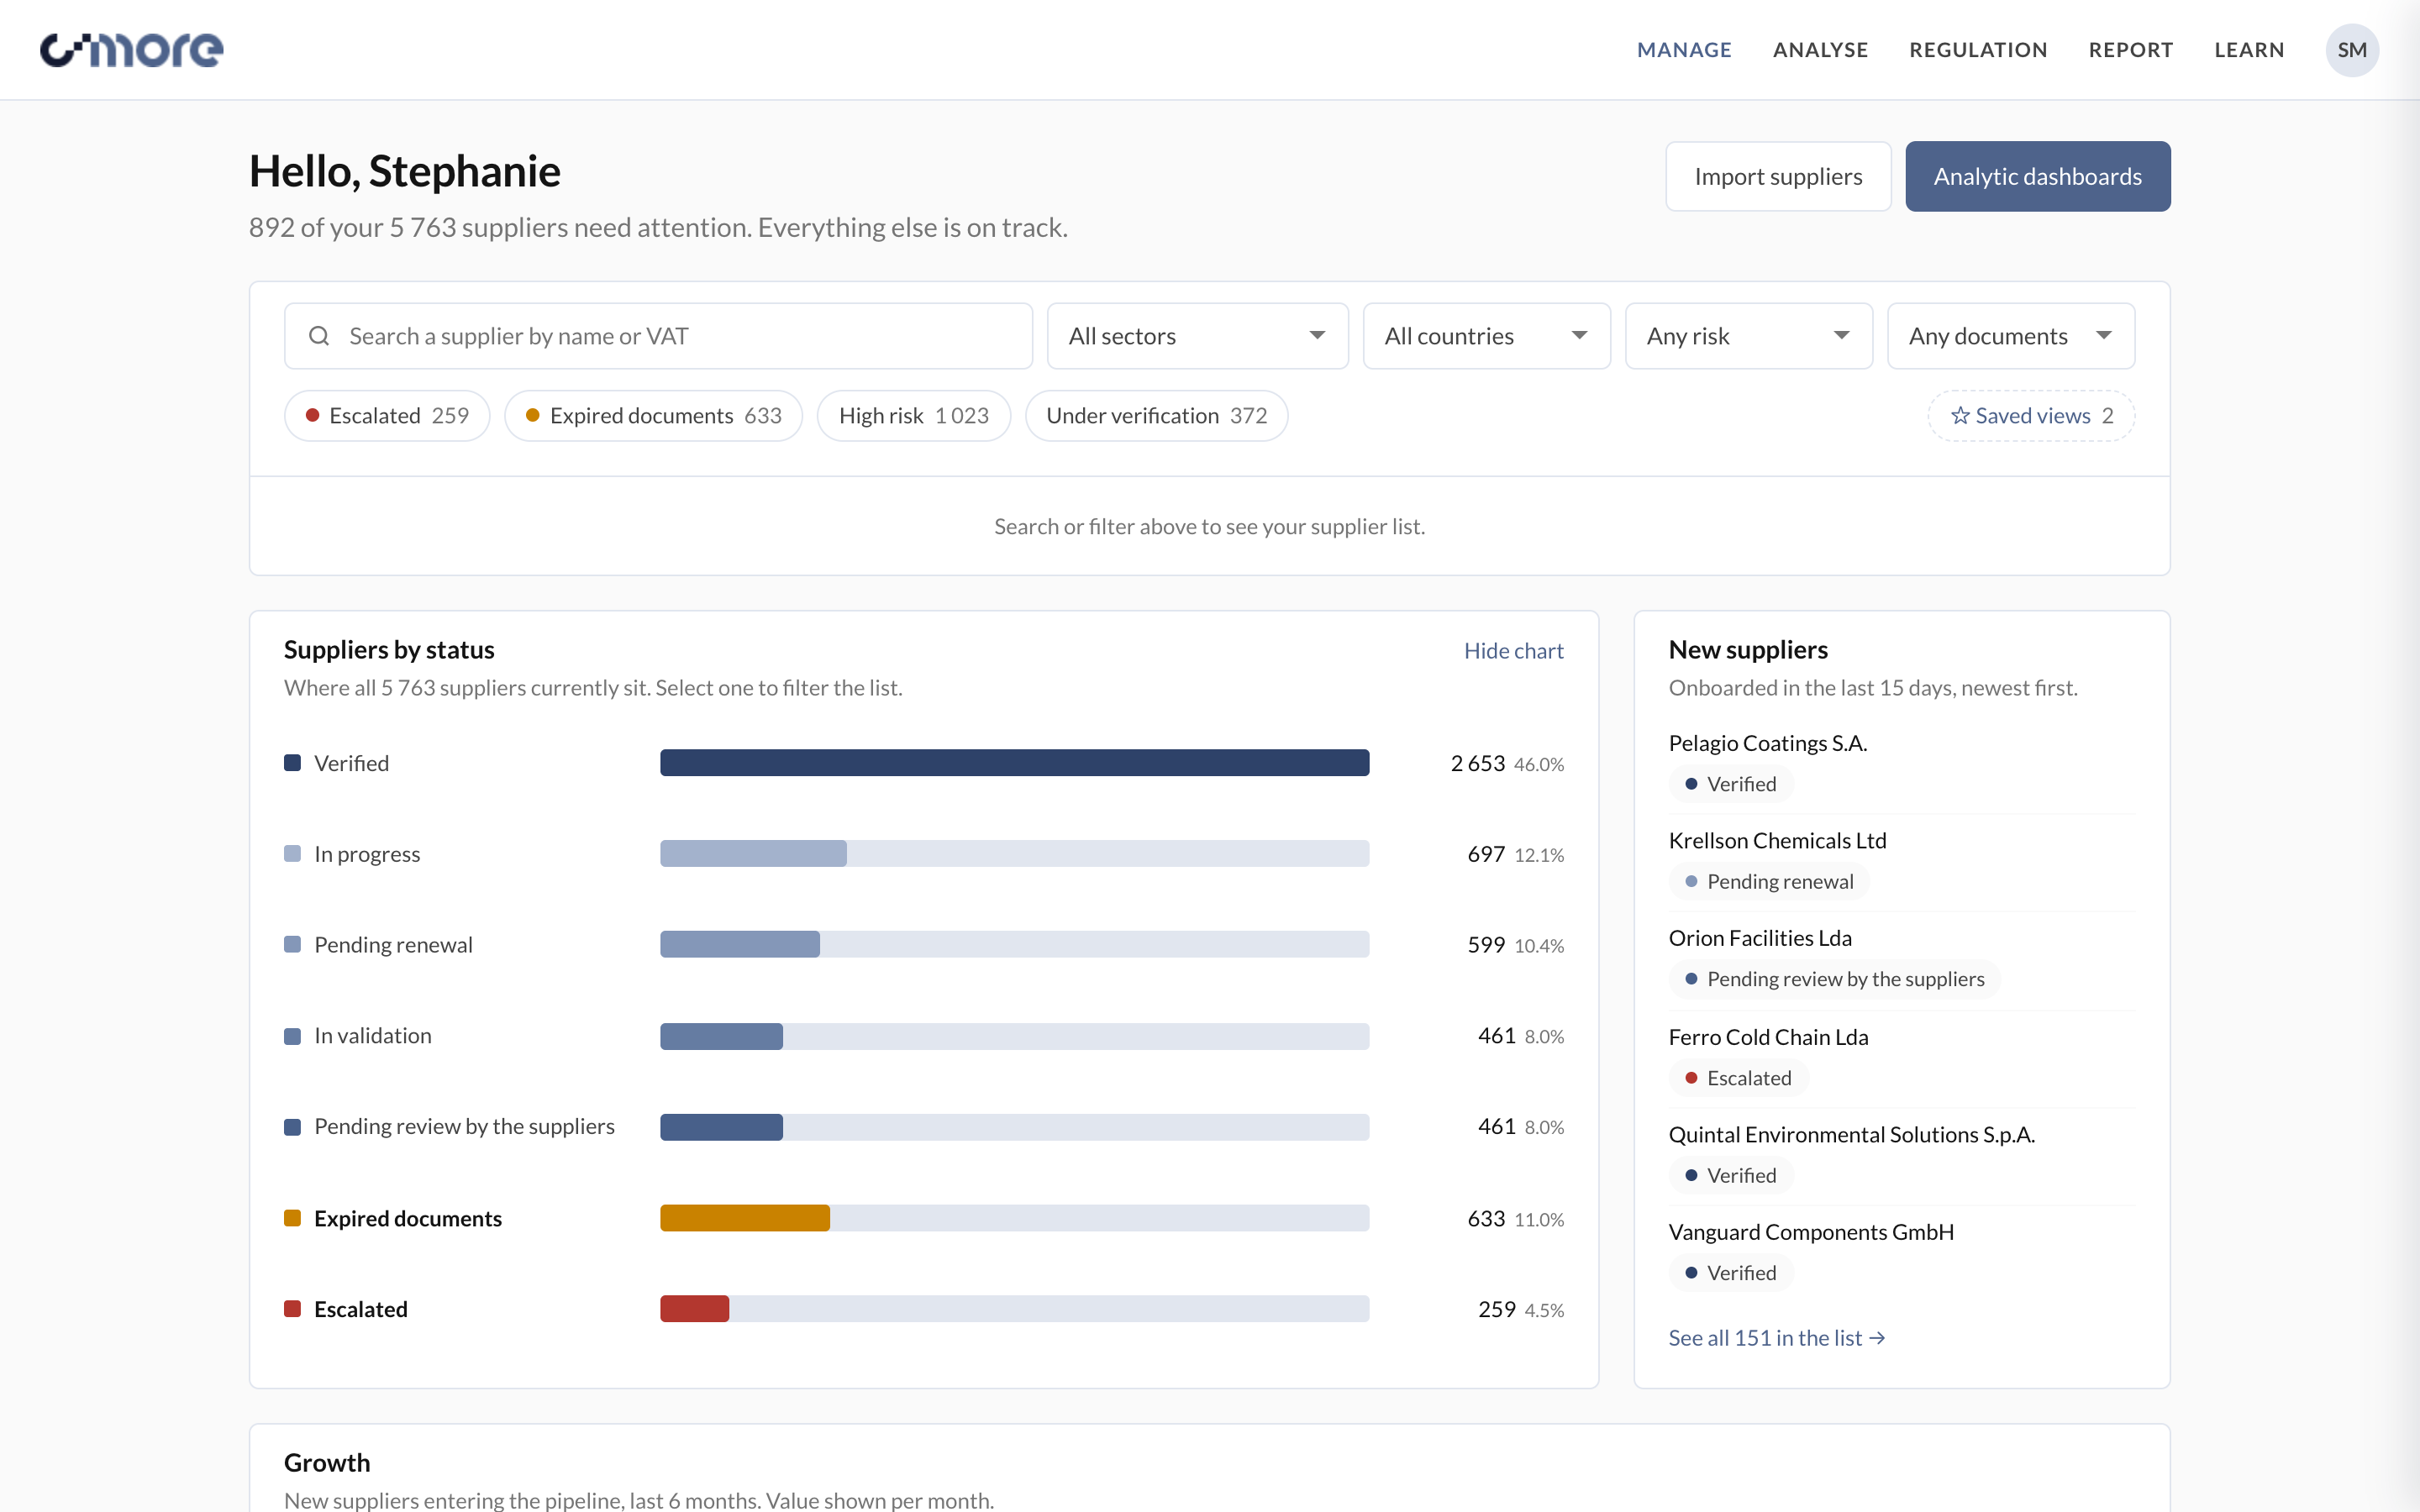
Task: Open the SM user avatar menu
Action: click(2351, 50)
